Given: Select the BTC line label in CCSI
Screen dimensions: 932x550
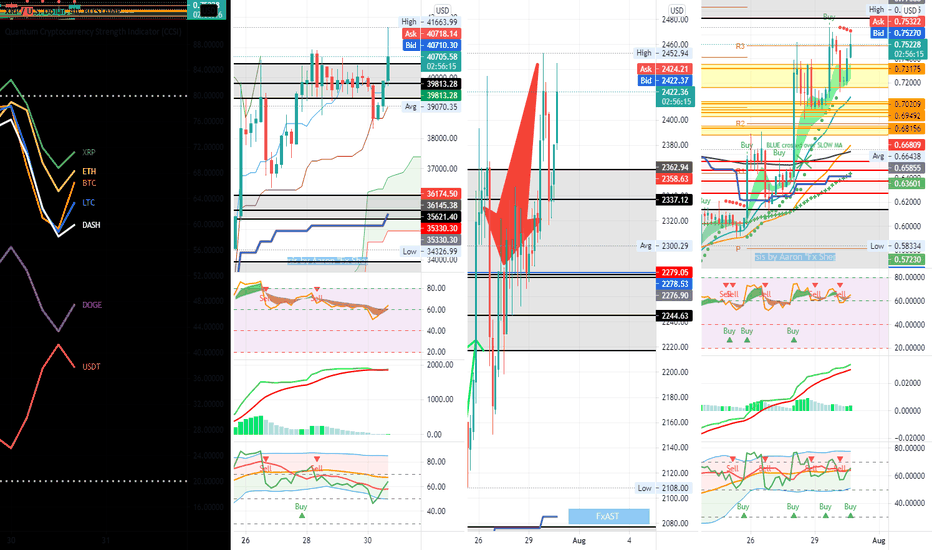Looking at the screenshot, I should (x=89, y=183).
